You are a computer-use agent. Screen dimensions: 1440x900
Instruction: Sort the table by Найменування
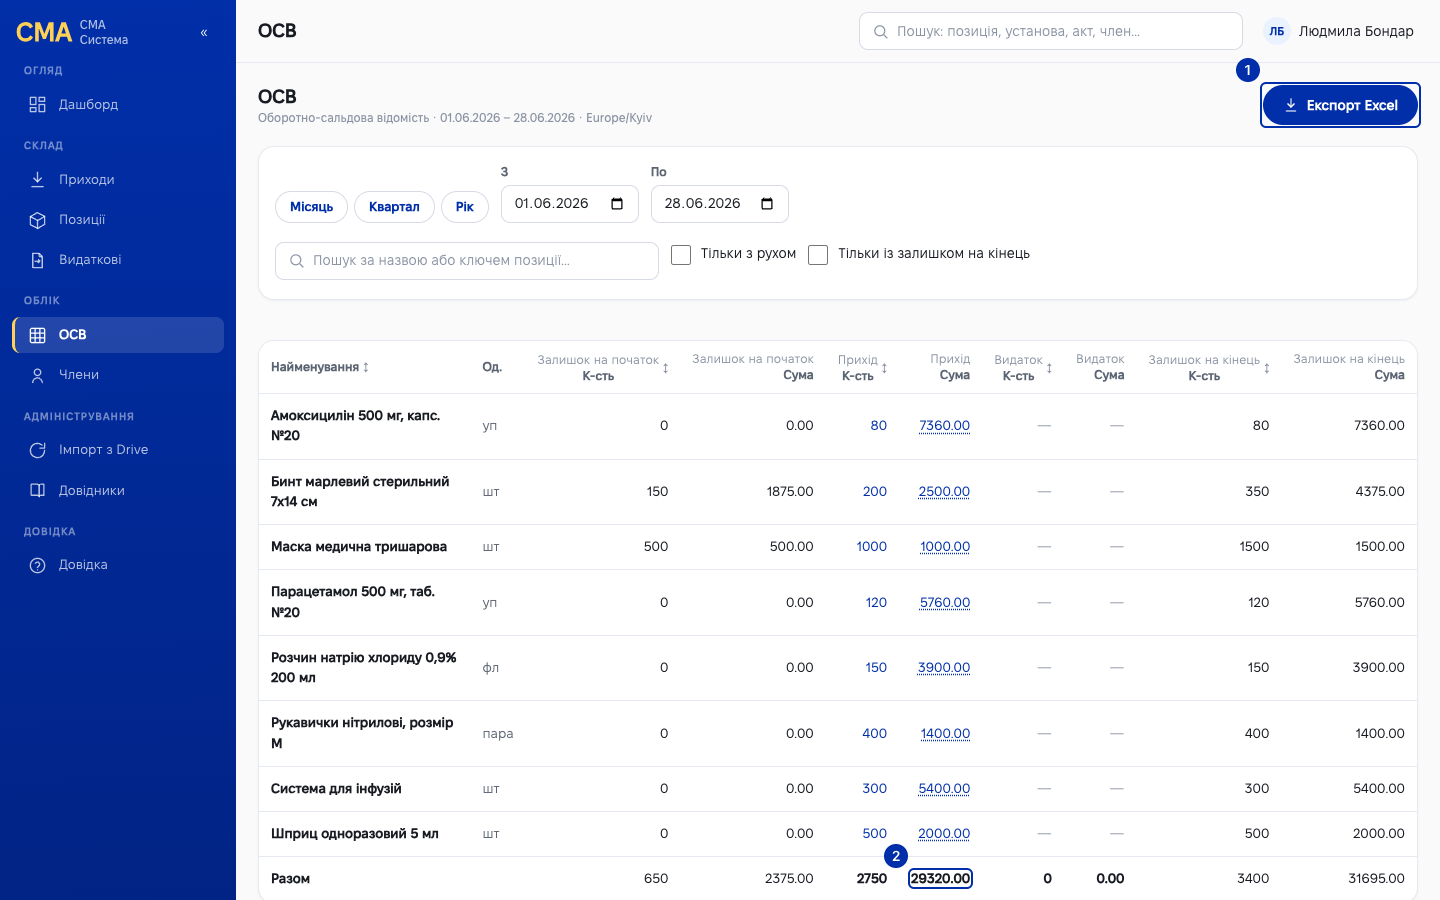(320, 367)
